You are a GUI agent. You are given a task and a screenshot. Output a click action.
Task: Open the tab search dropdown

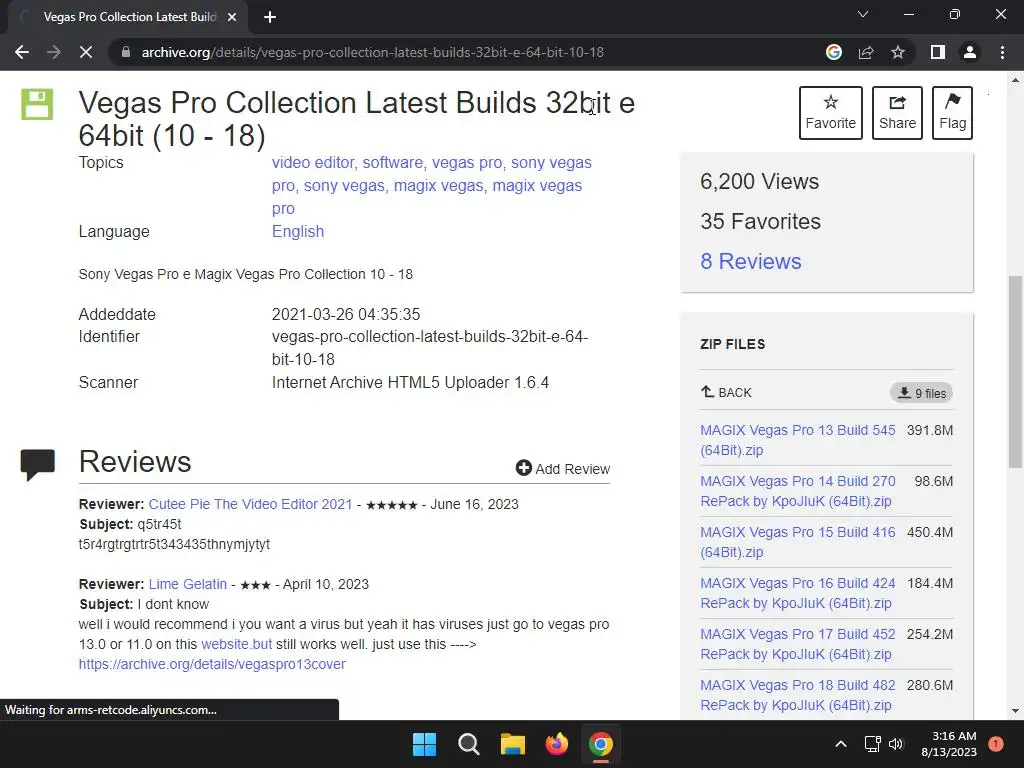[x=863, y=14]
